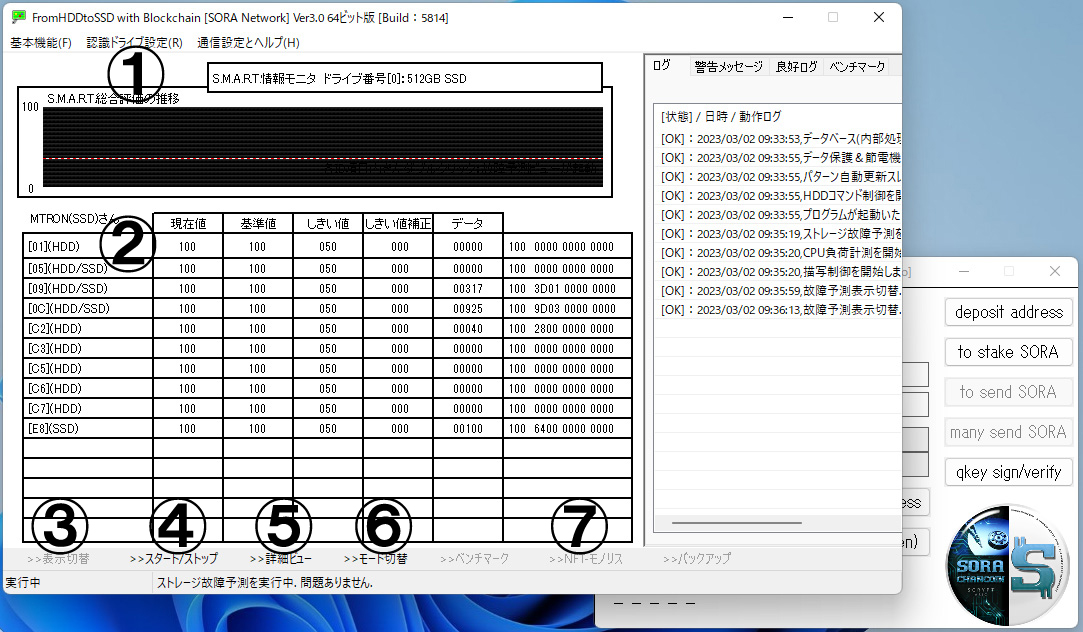
Task: Select the [C6](HDD) attribute row
Action: pyautogui.click(x=327, y=388)
